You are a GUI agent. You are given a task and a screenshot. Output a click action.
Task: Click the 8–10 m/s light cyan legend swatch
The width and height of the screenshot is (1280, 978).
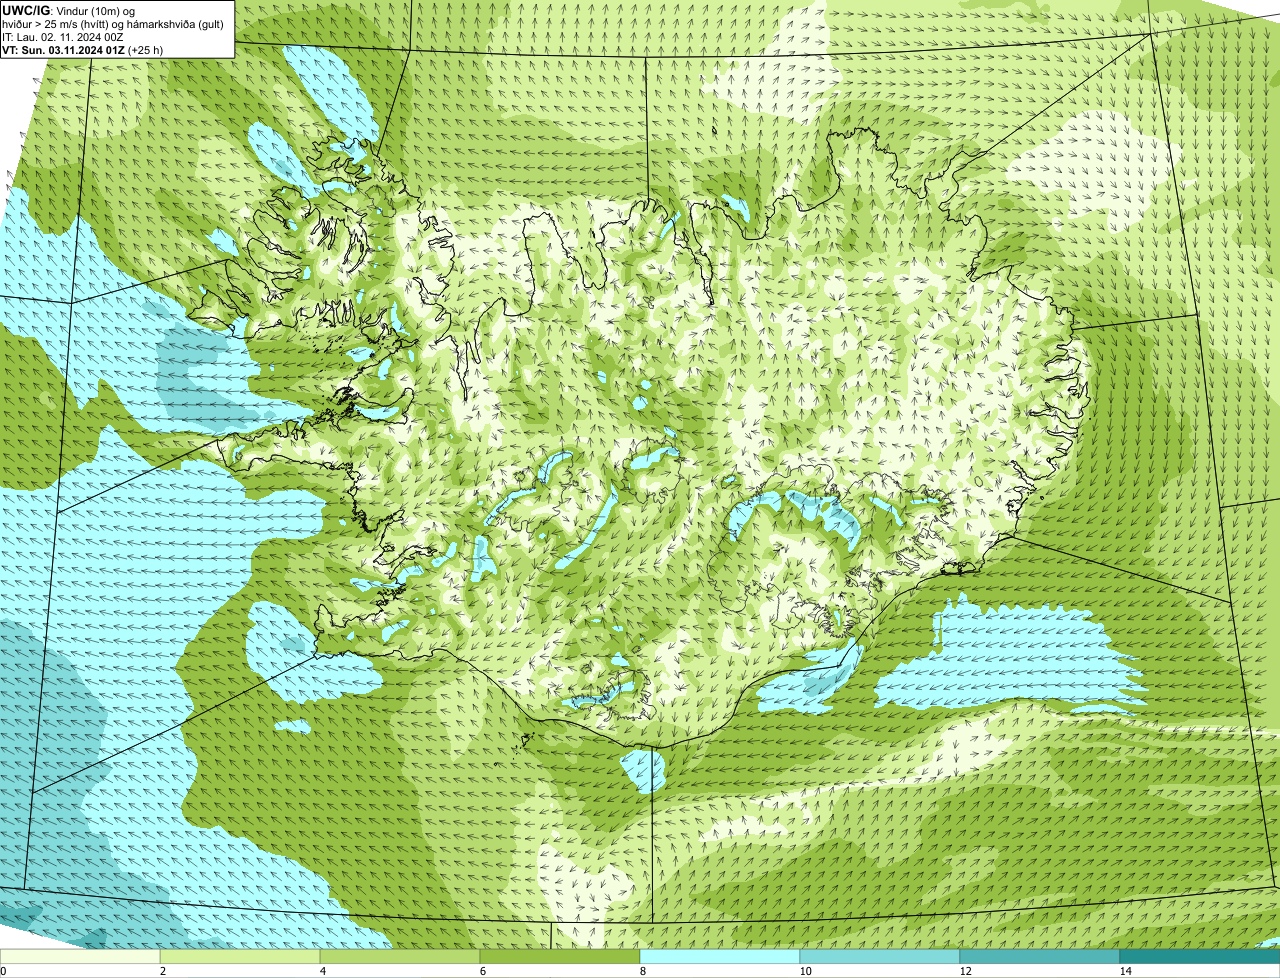[x=720, y=956]
